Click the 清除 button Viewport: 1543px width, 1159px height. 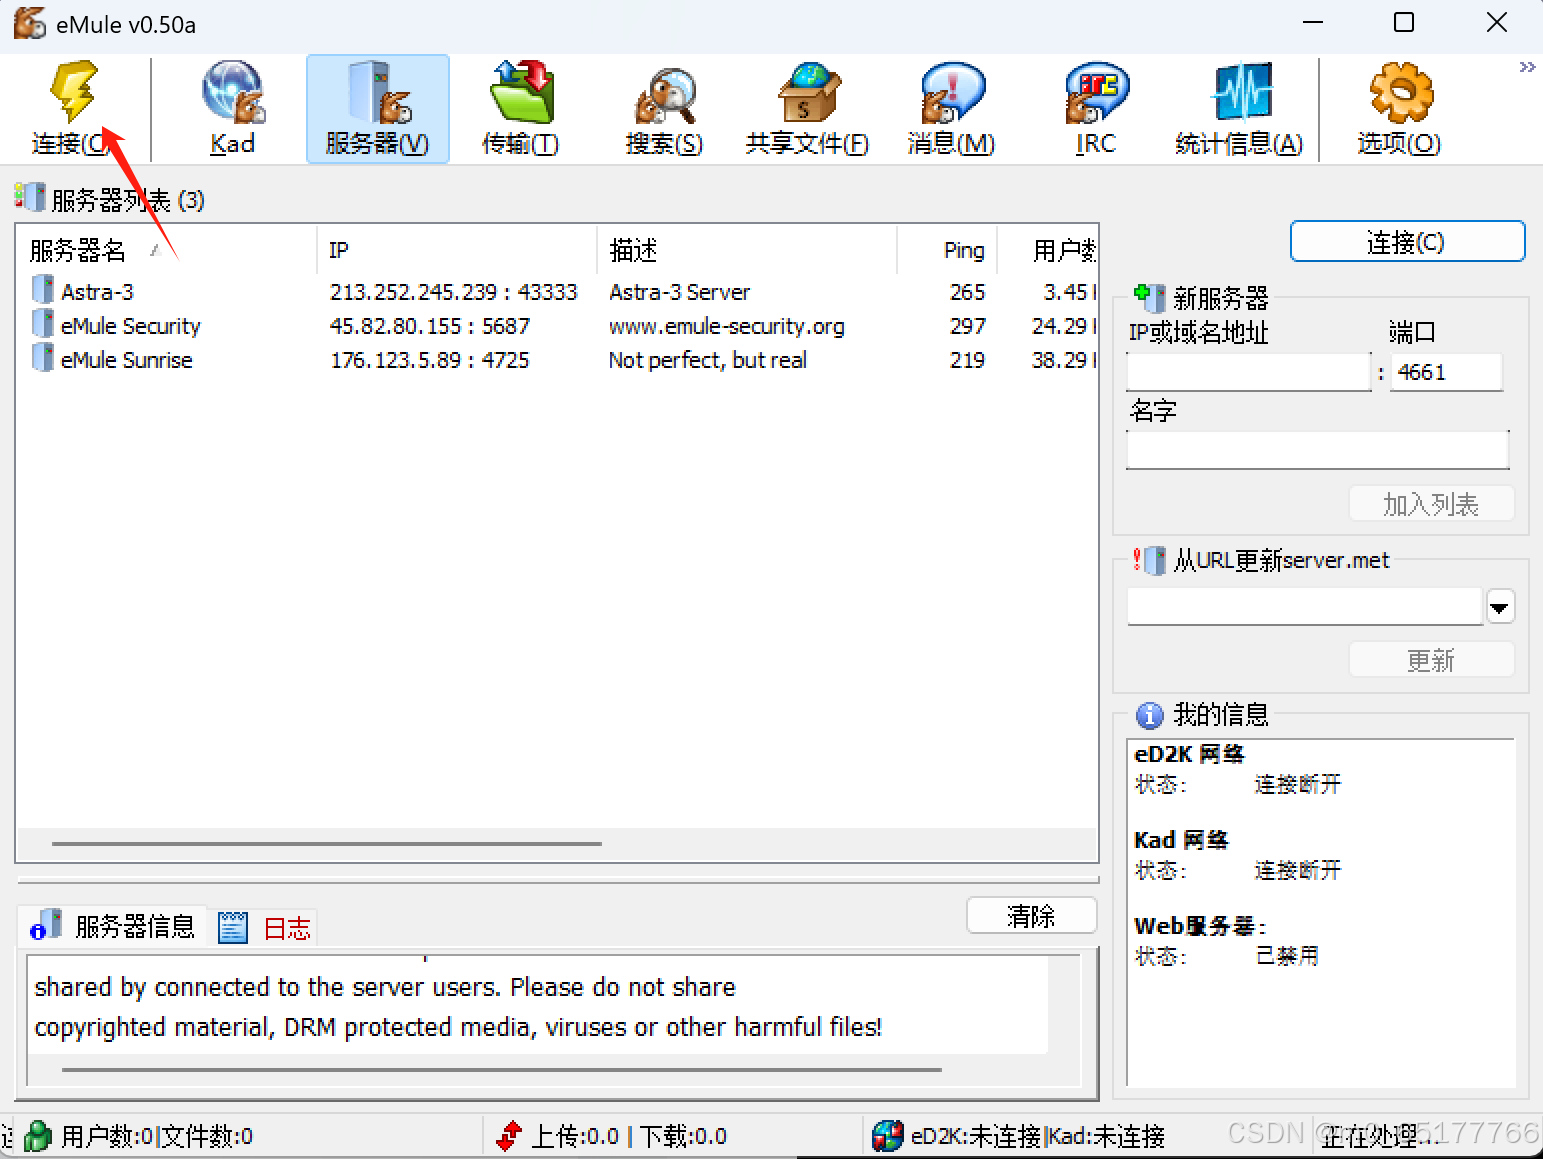1031,916
